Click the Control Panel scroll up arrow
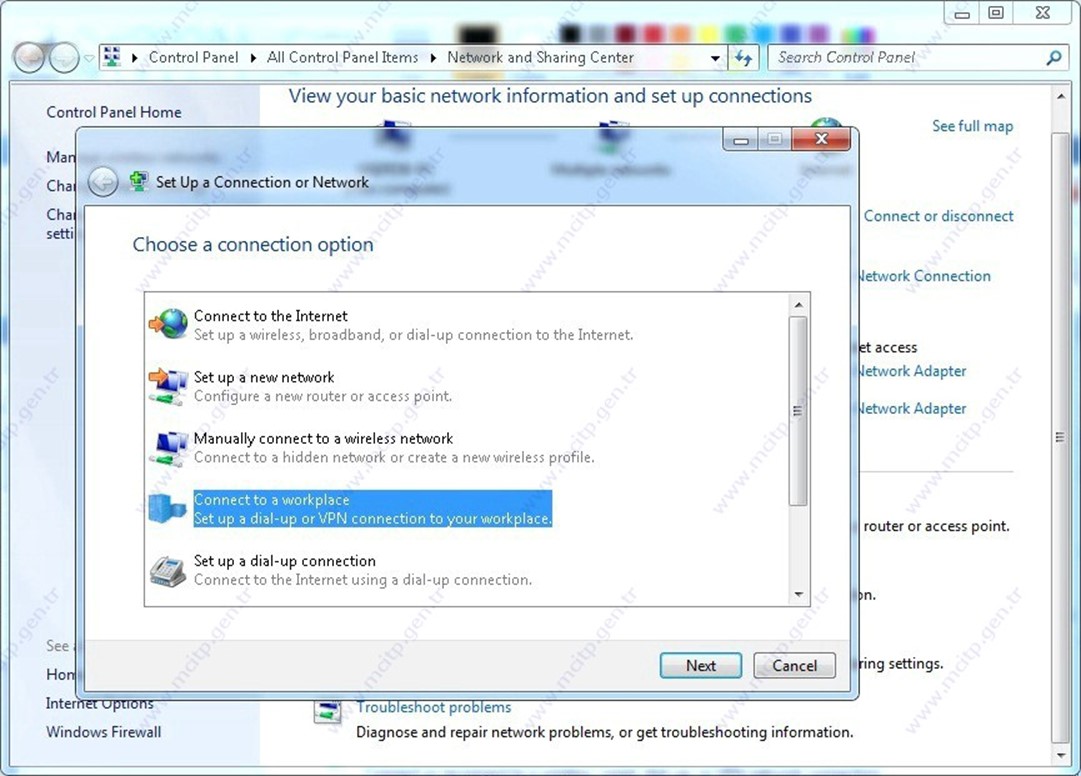This screenshot has width=1081, height=776. pos(1060,97)
